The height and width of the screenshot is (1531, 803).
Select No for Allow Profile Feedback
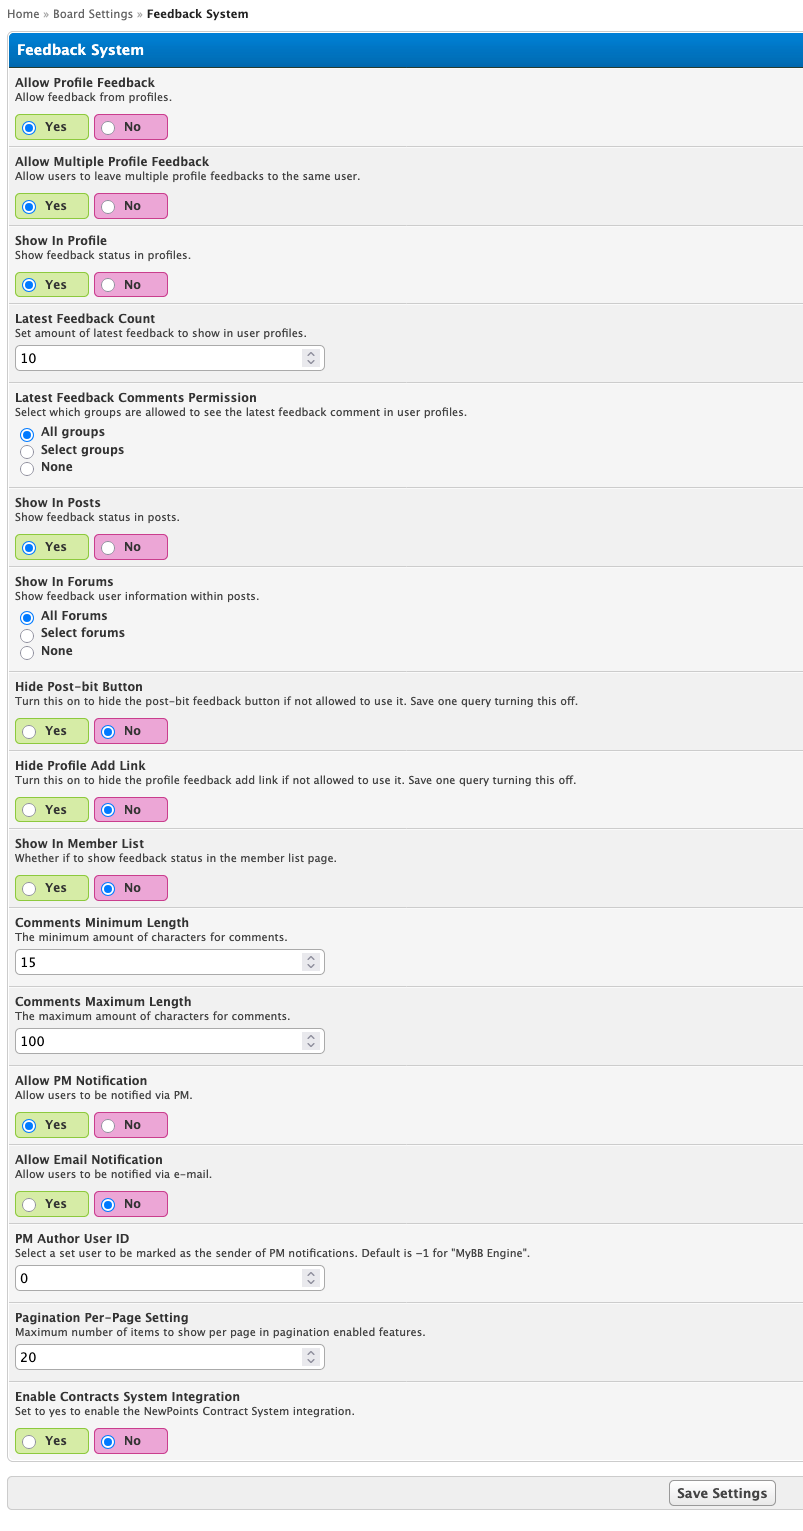click(130, 127)
